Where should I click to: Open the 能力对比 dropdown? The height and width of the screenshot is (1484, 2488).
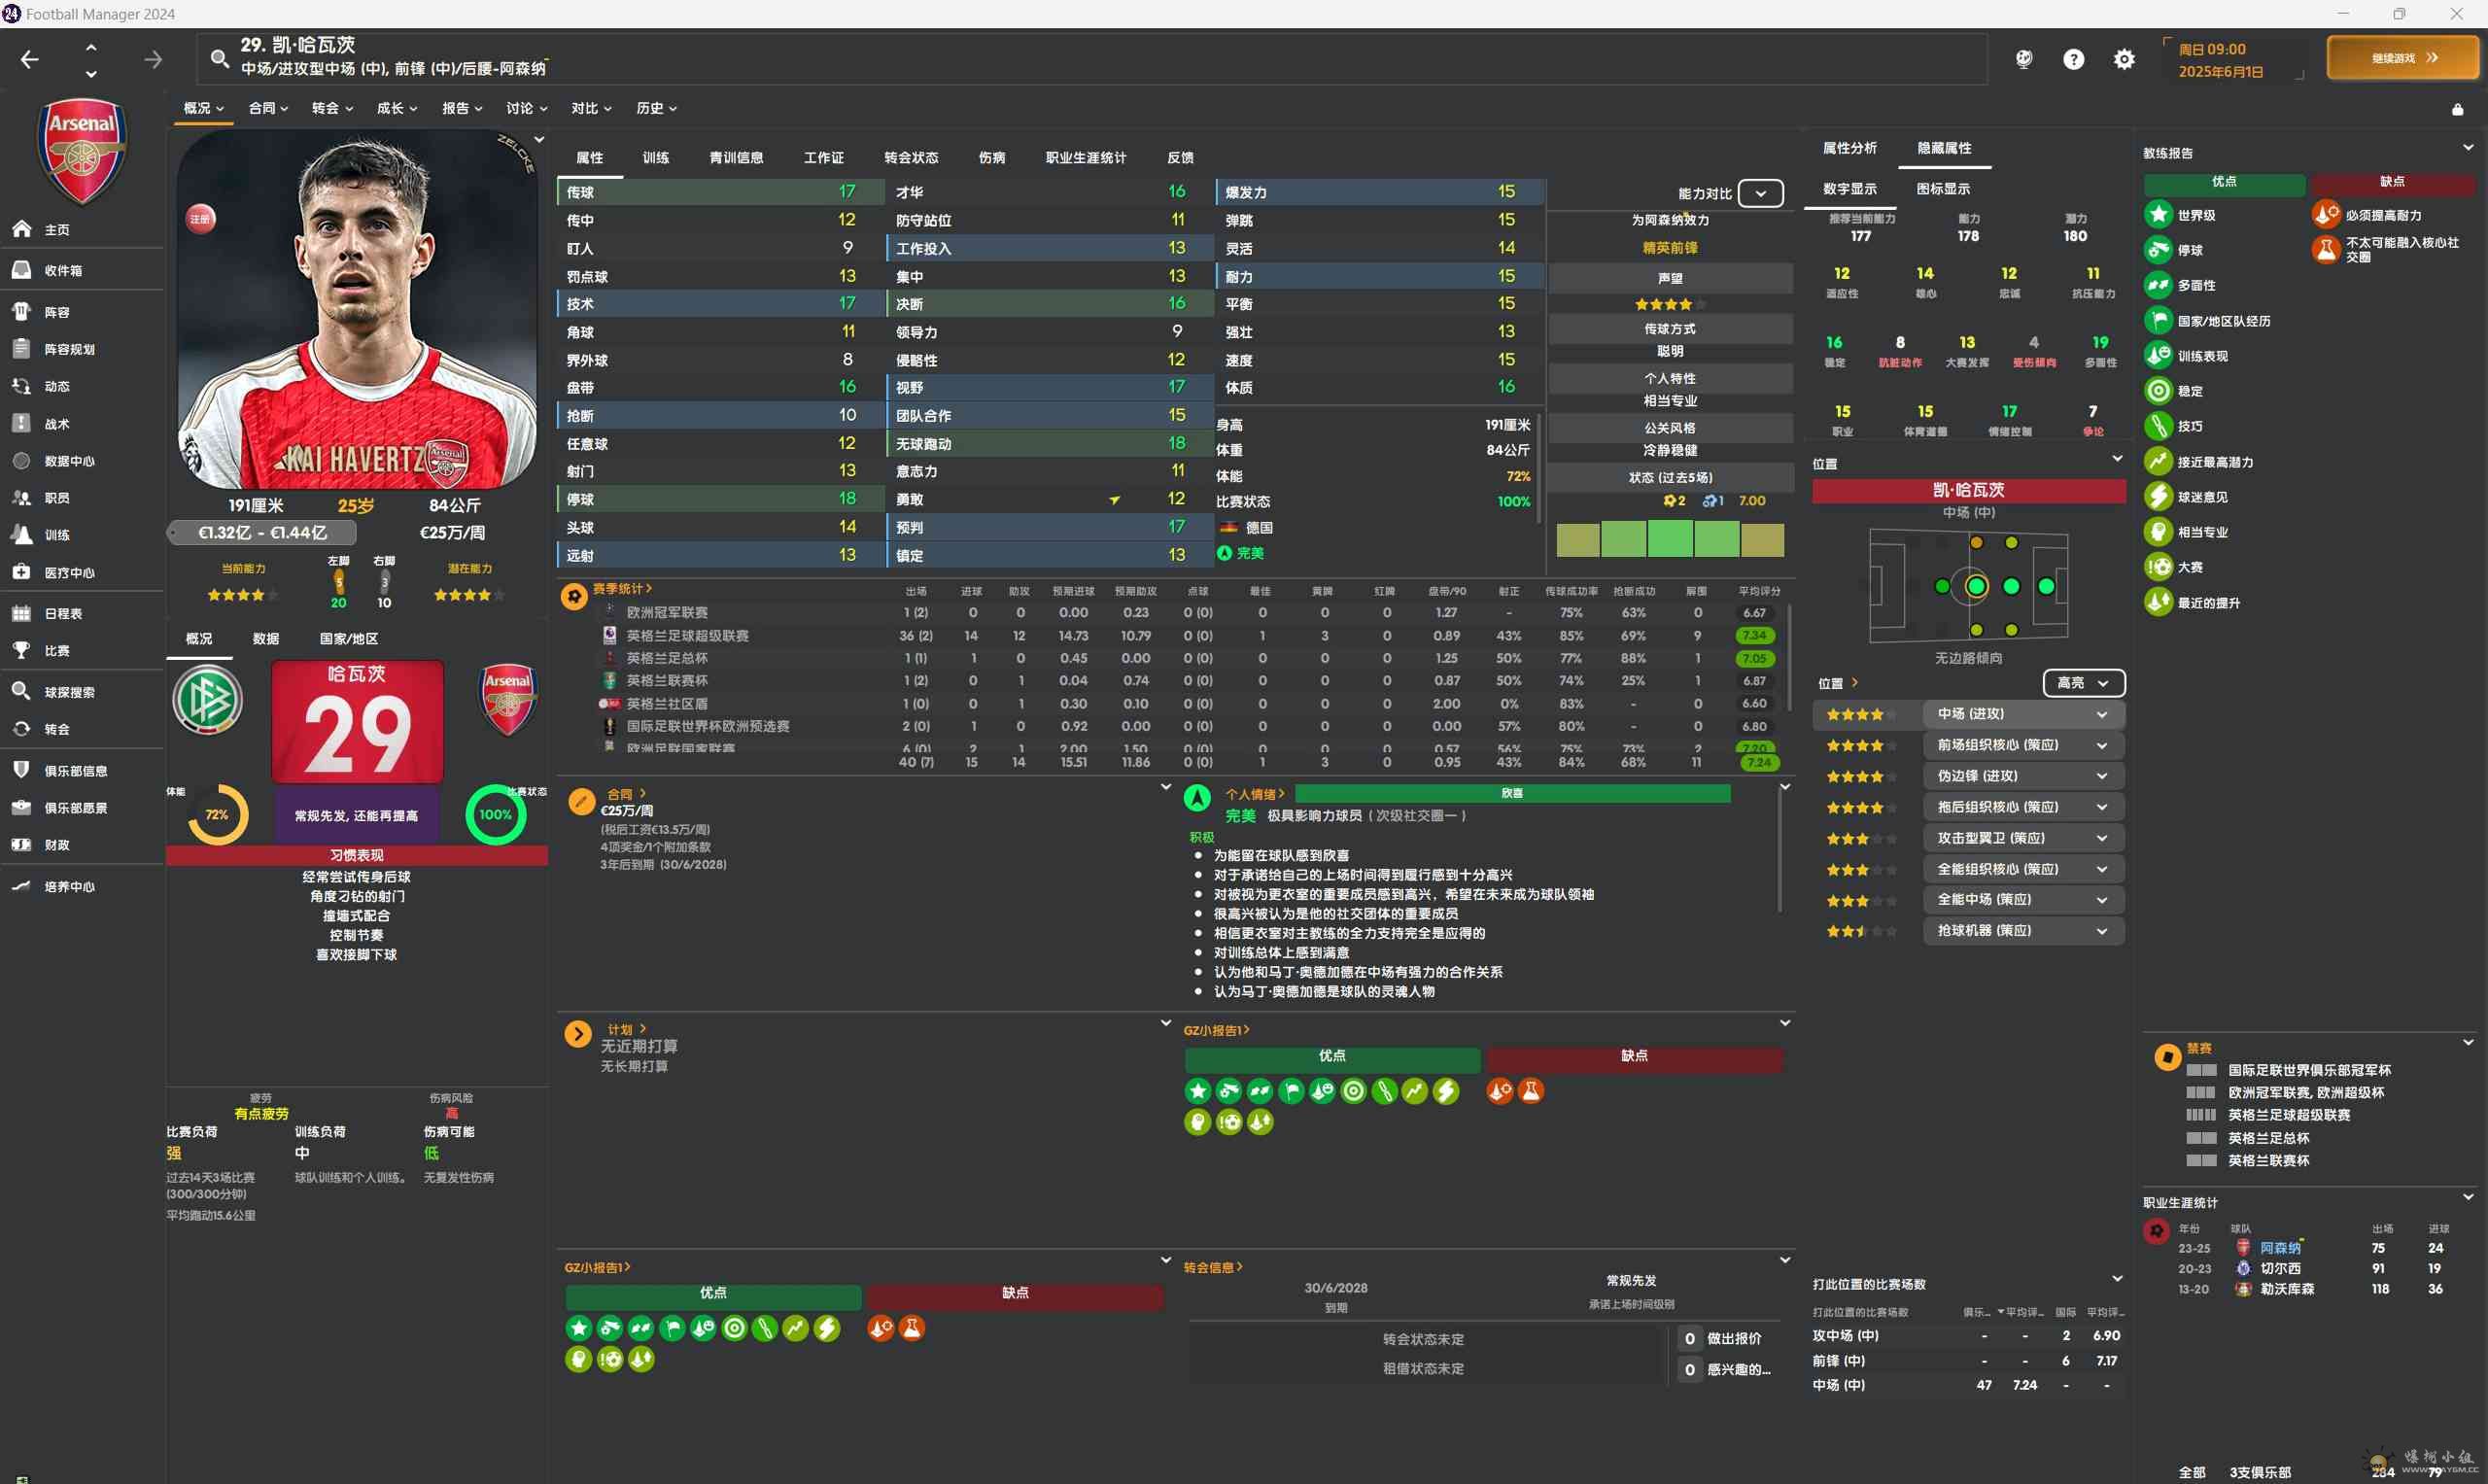(x=1760, y=193)
